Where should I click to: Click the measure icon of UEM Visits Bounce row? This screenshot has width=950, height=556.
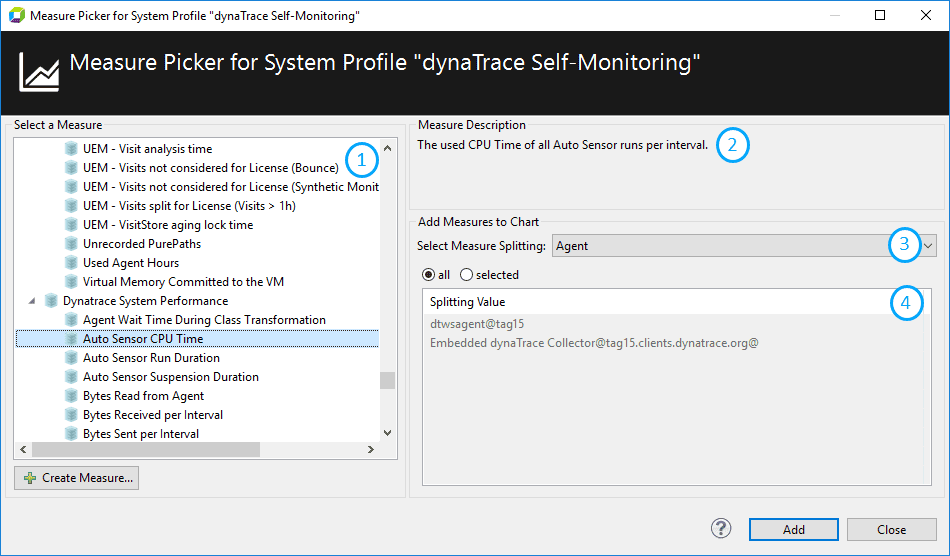point(71,168)
